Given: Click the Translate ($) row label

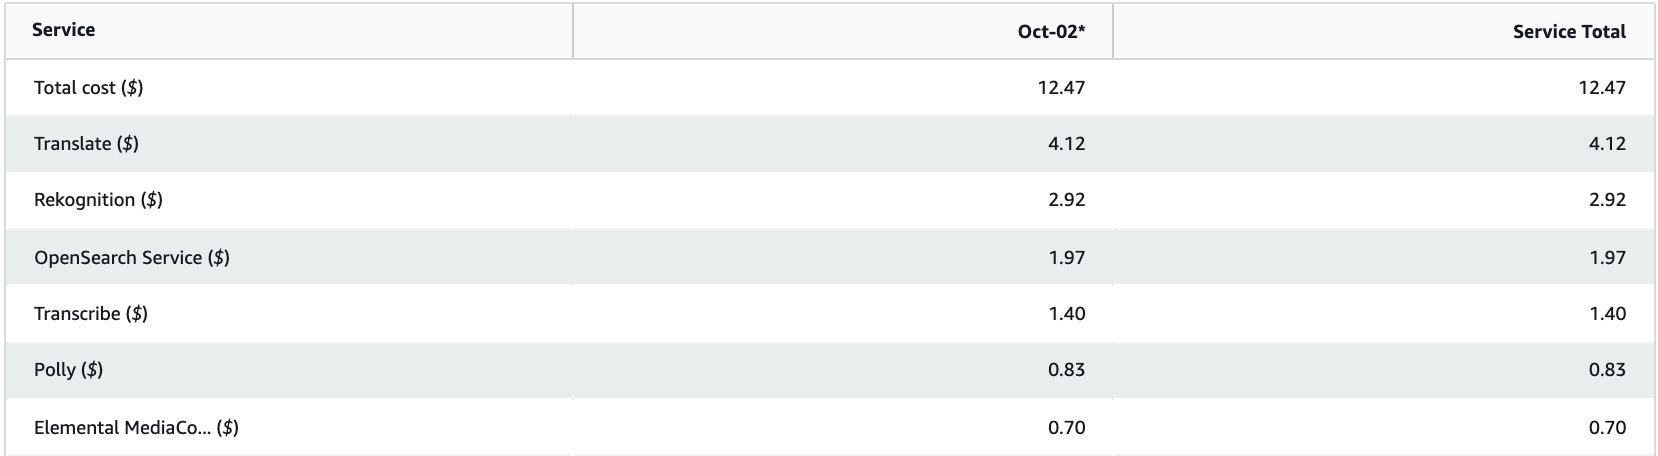Looking at the screenshot, I should pyautogui.click(x=86, y=144).
